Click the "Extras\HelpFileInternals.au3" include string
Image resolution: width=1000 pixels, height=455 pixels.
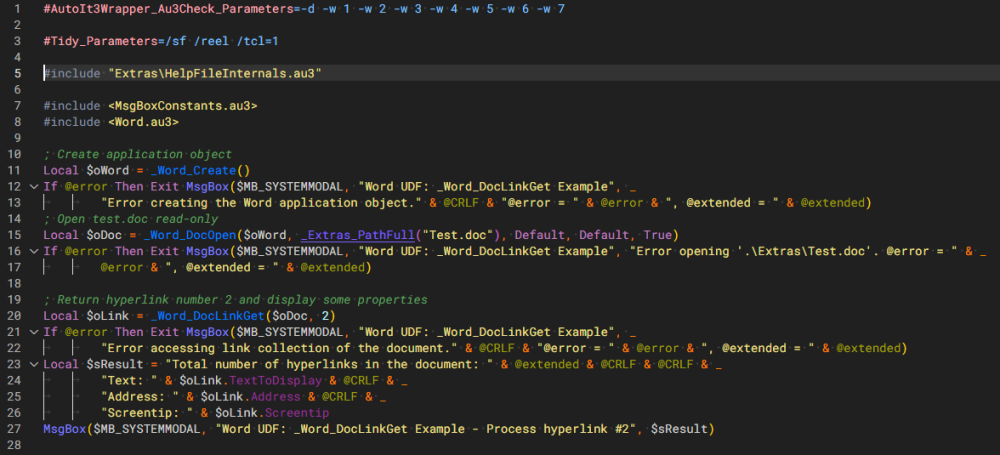(x=214, y=73)
